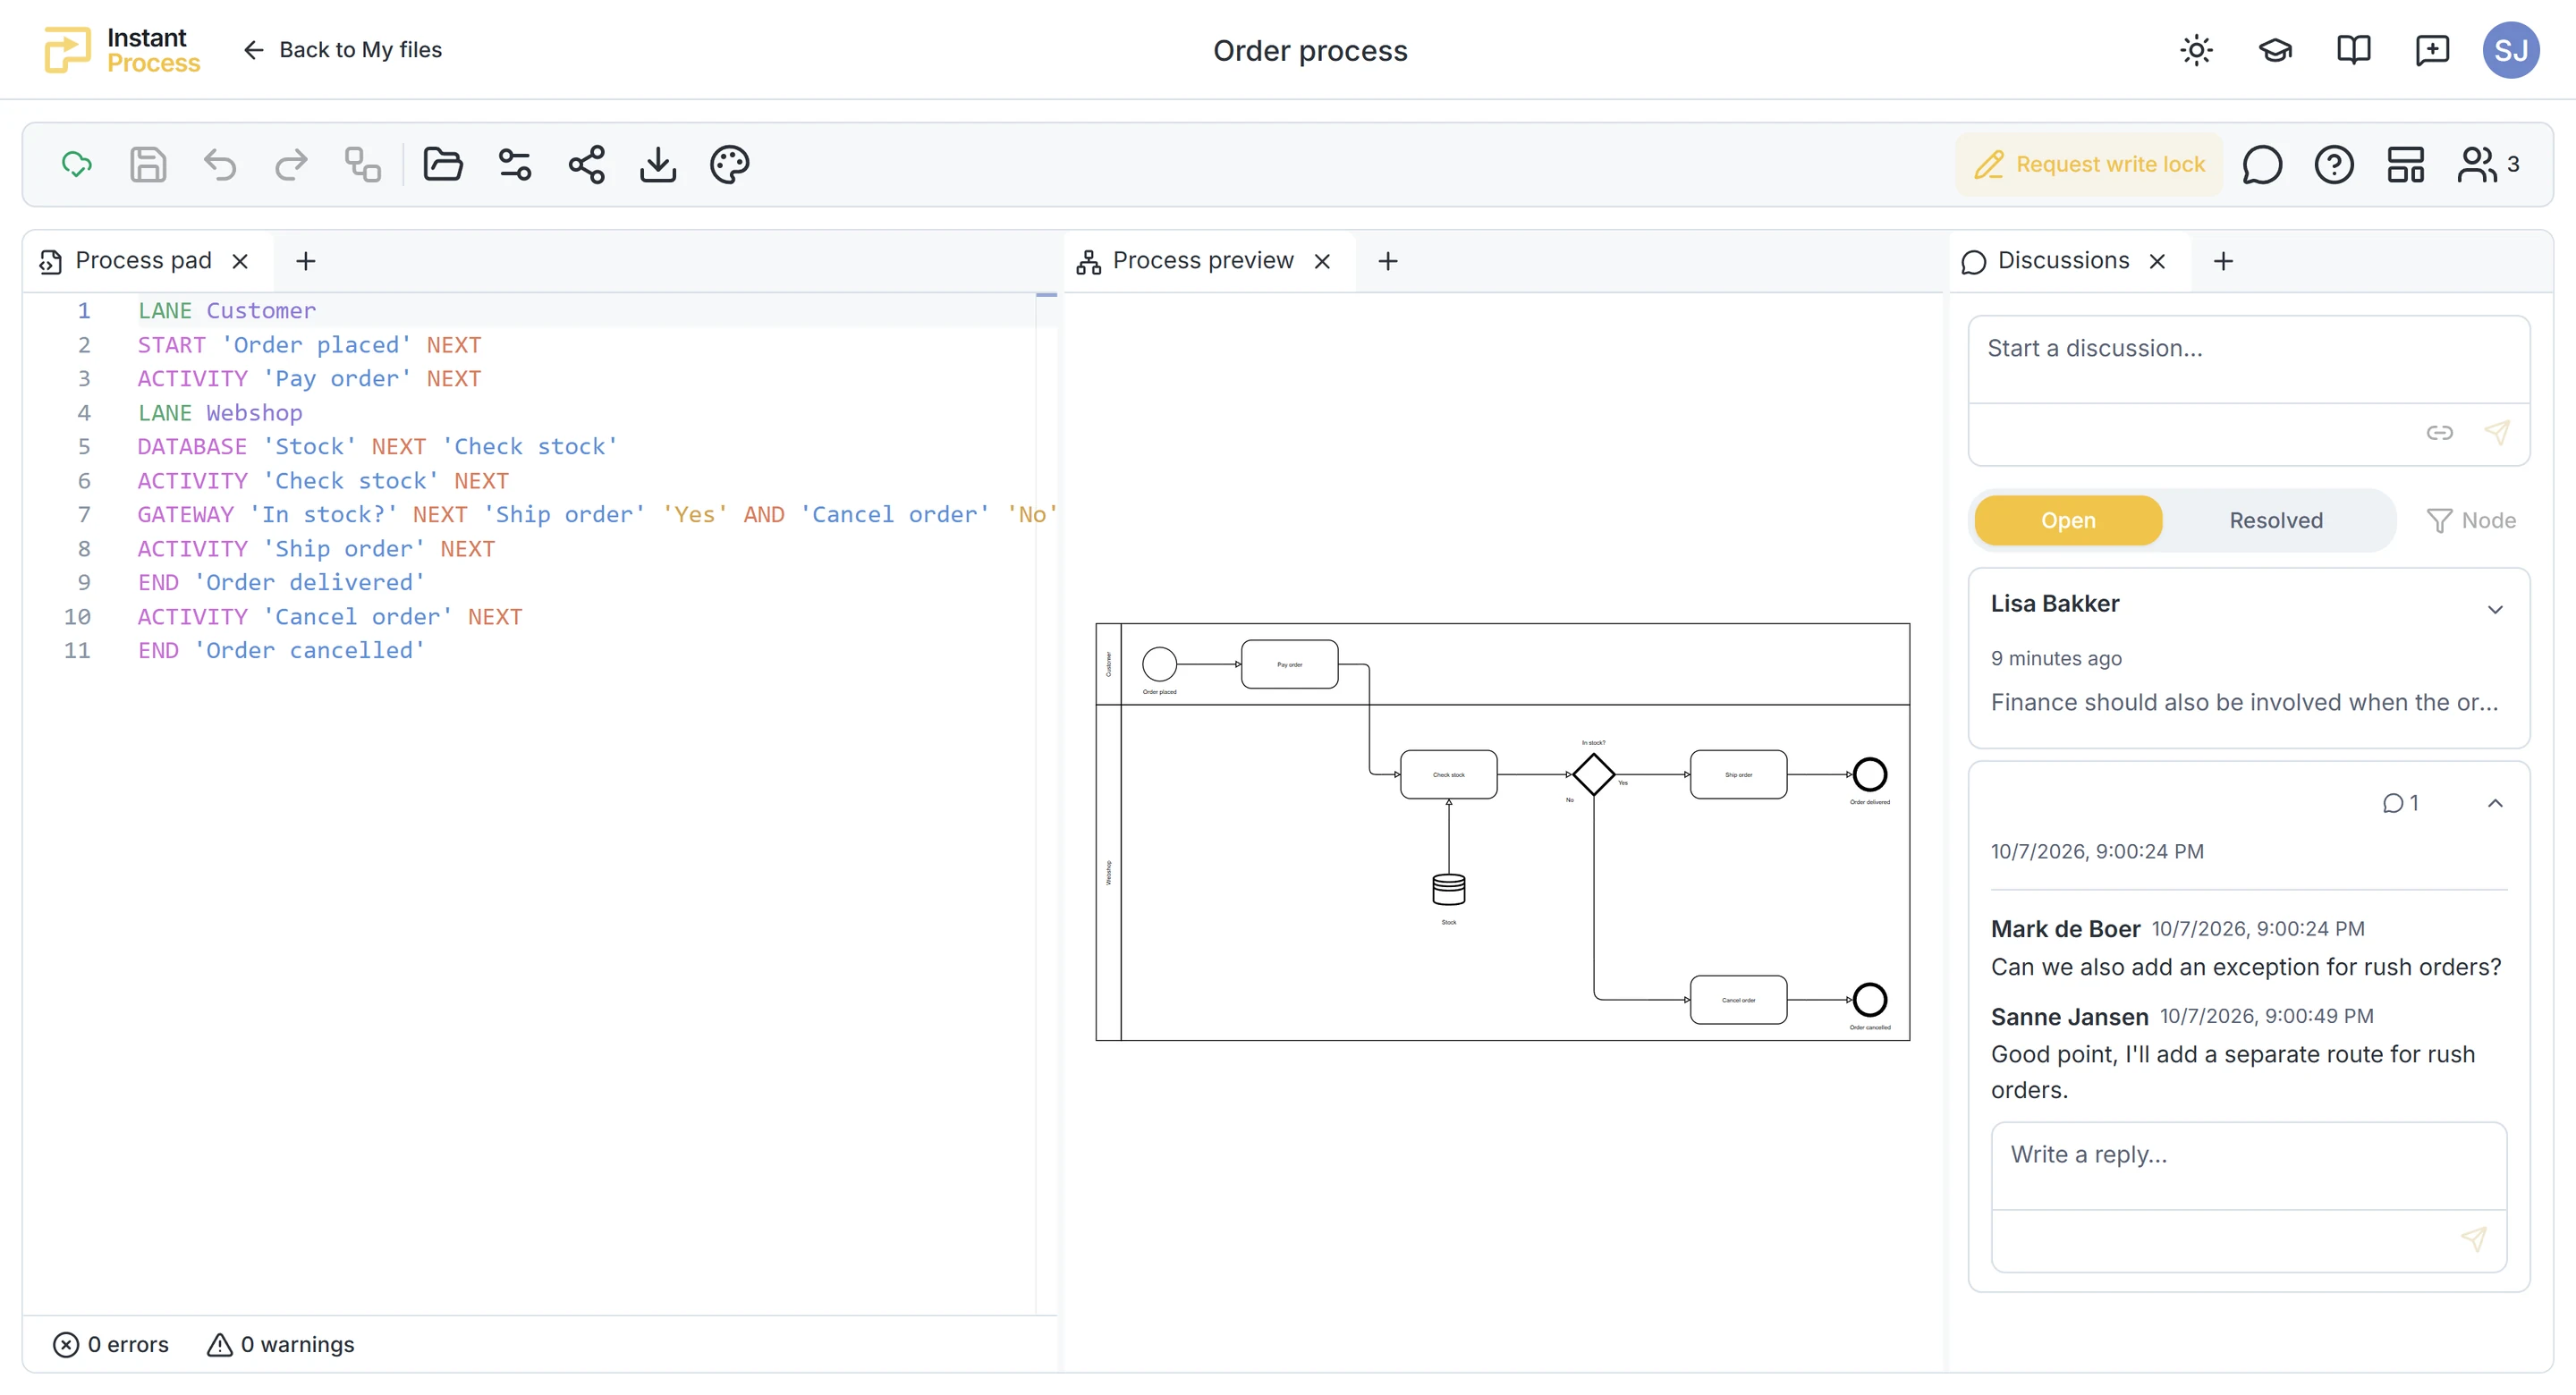Click the shapes replace icon in toolbar
Screen dimensions: 2576x1395
coord(363,164)
